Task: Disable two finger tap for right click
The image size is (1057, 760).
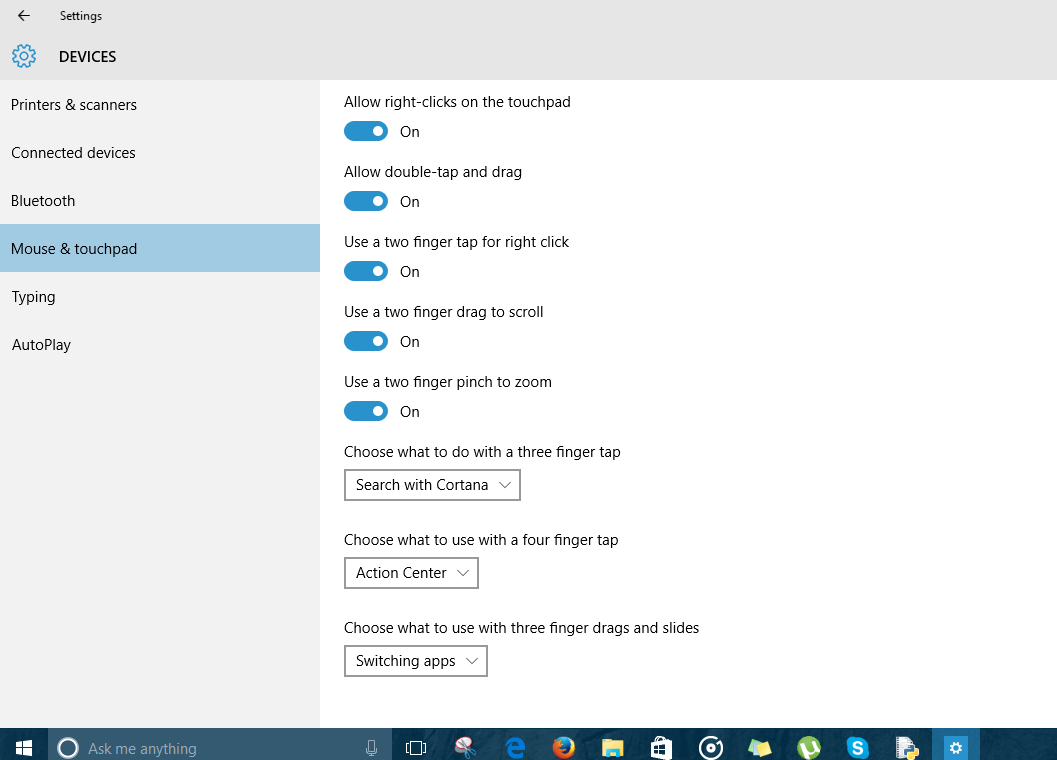Action: pos(366,271)
